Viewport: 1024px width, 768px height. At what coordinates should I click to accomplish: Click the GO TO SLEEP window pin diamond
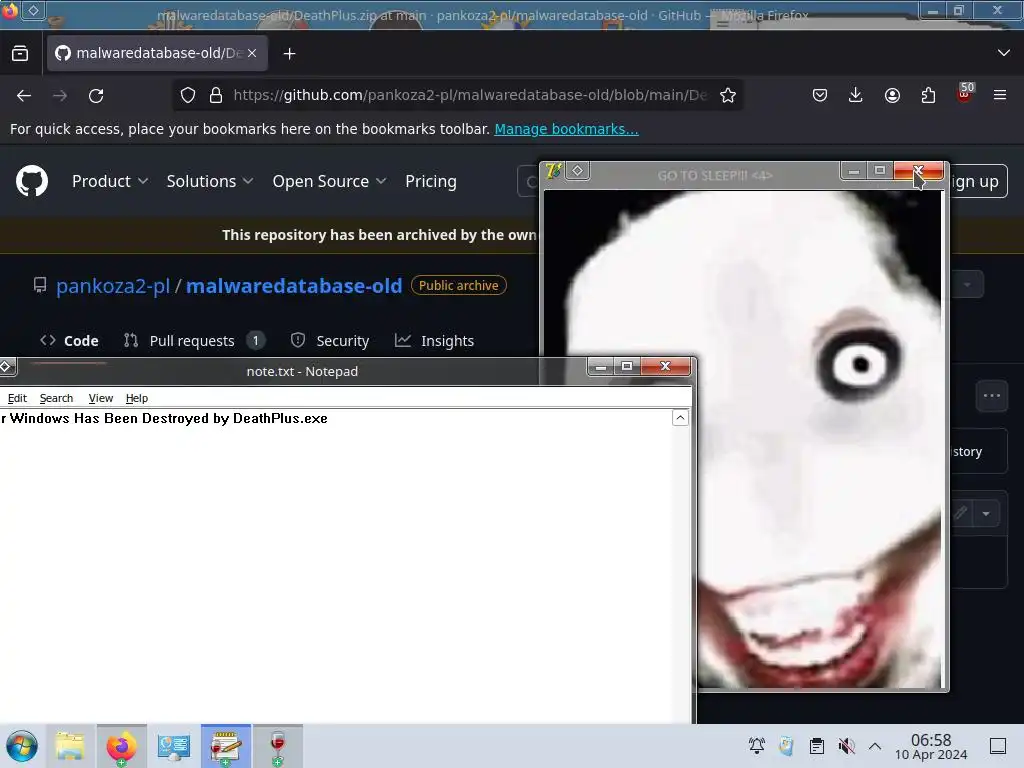[577, 170]
